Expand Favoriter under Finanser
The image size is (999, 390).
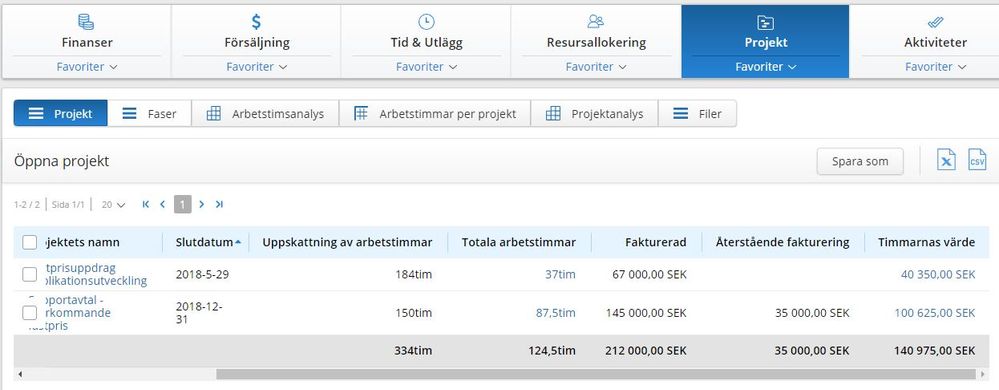pos(87,67)
